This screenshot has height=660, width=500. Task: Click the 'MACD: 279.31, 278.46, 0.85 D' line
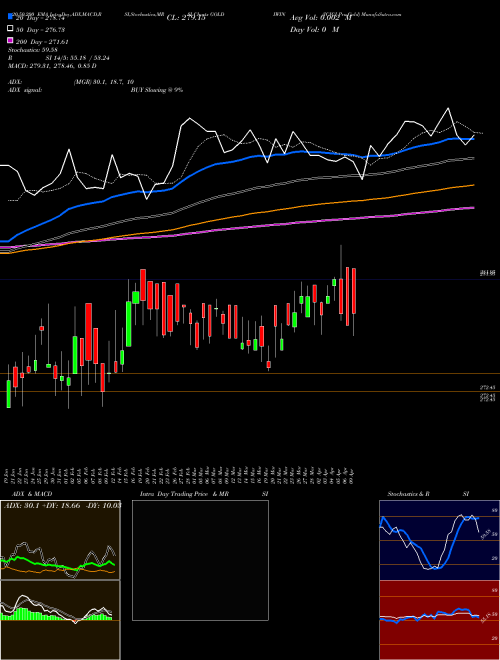(x=52, y=66)
